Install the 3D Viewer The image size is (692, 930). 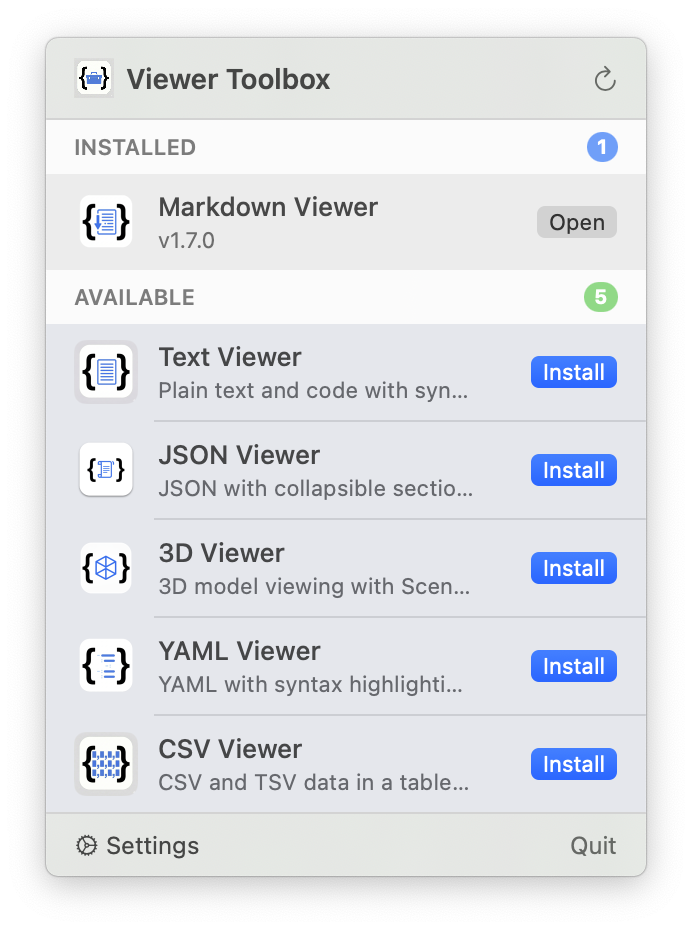pos(573,568)
